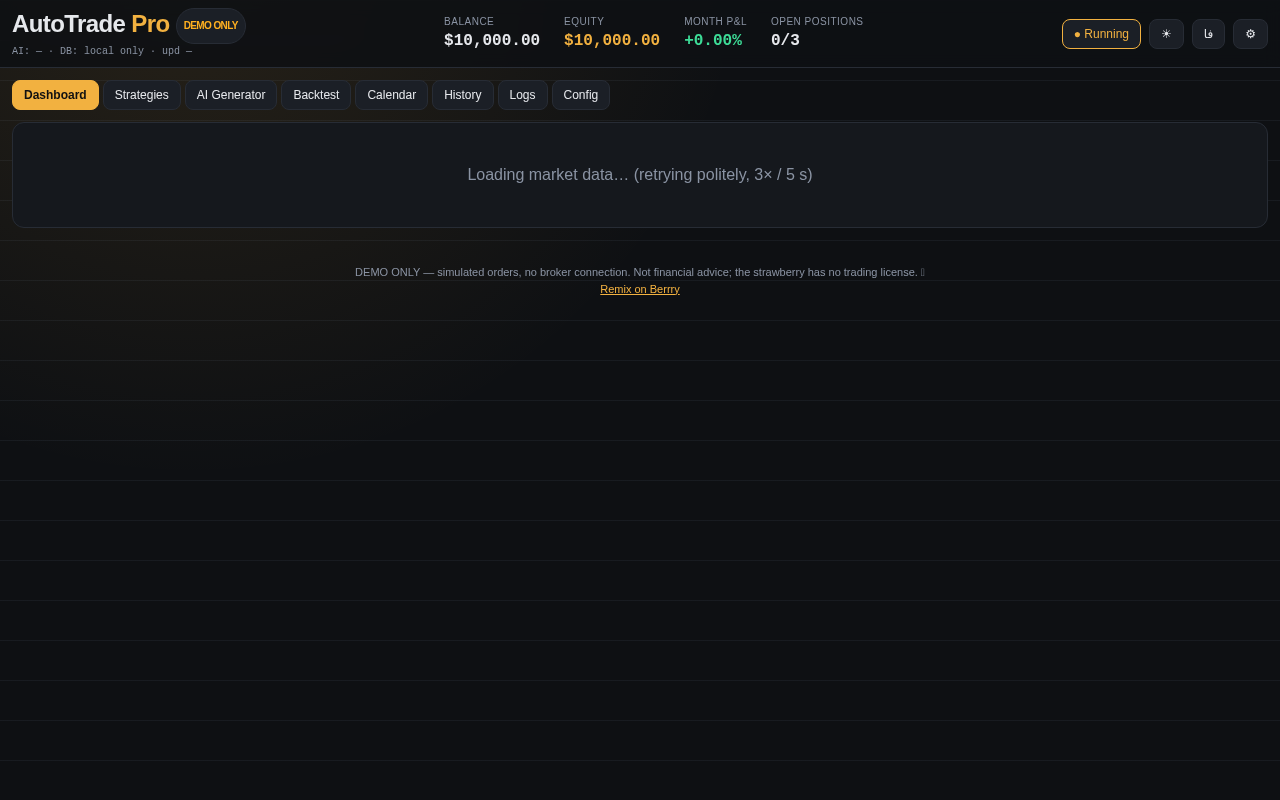This screenshot has height=800, width=1280.
Task: Open the Calendar tab
Action: pos(391,95)
